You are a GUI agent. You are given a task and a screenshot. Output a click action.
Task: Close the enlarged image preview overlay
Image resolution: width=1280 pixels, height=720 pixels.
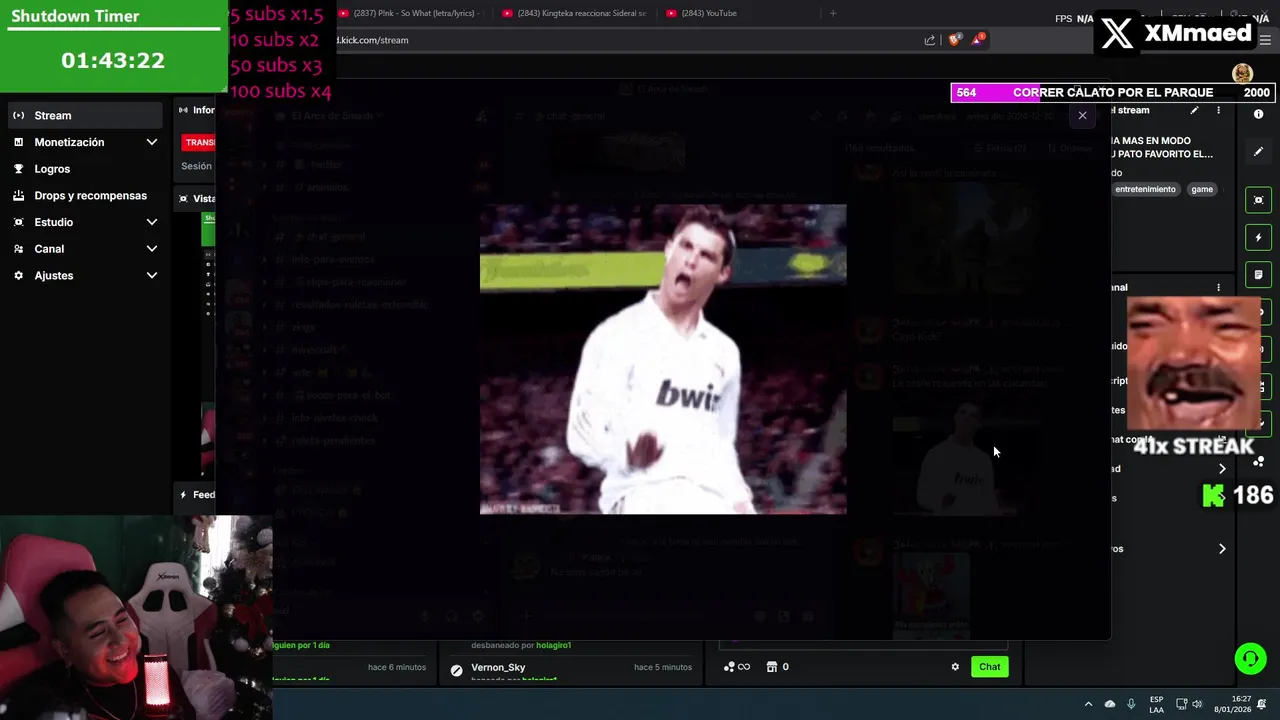(1082, 115)
